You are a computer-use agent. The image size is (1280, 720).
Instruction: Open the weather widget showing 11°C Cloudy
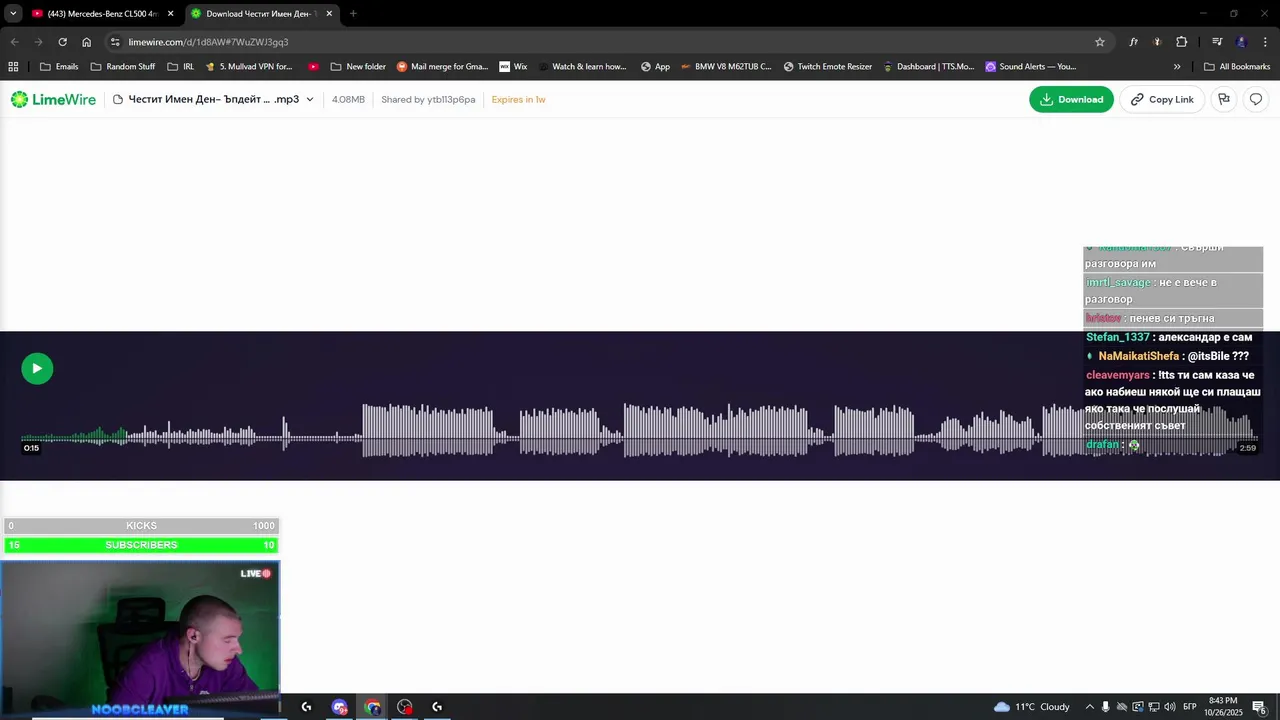point(1031,707)
